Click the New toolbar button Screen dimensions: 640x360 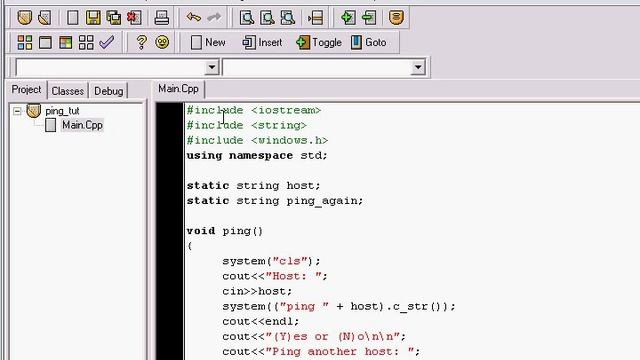208,42
